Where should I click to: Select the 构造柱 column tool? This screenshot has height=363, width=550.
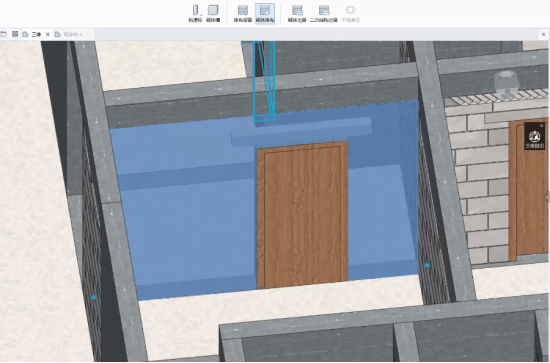pyautogui.click(x=195, y=14)
